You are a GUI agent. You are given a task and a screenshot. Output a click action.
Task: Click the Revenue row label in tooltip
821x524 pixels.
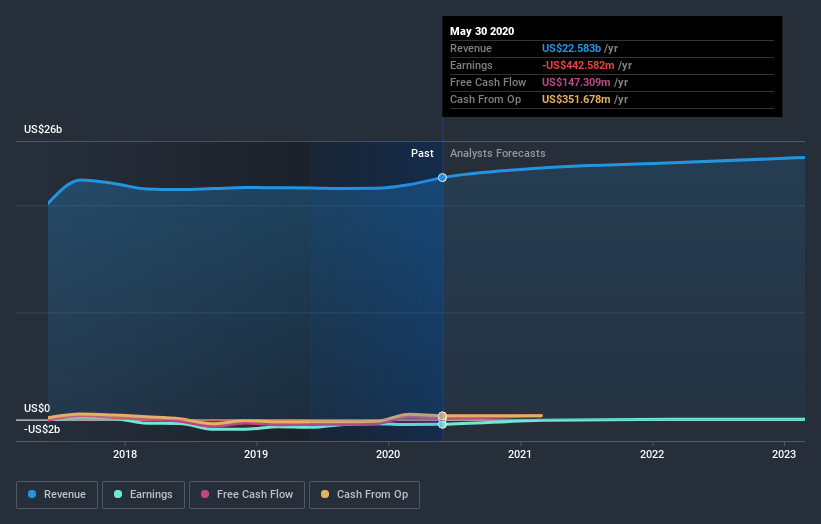point(471,48)
